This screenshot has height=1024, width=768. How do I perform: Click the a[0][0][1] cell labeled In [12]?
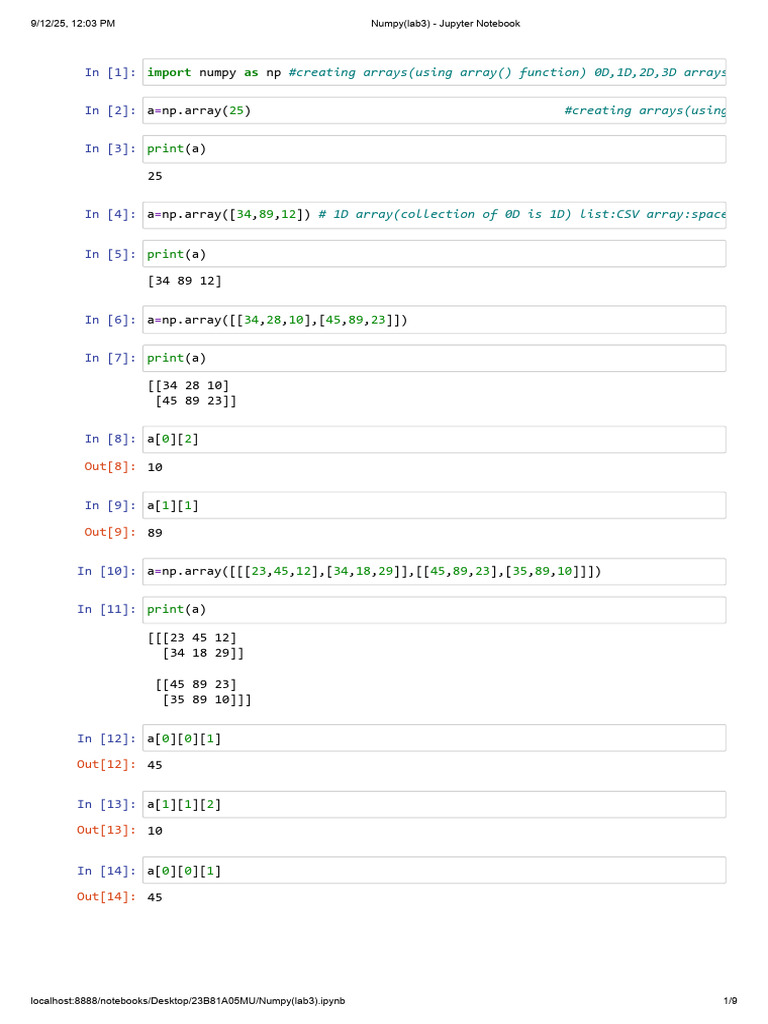(x=434, y=739)
